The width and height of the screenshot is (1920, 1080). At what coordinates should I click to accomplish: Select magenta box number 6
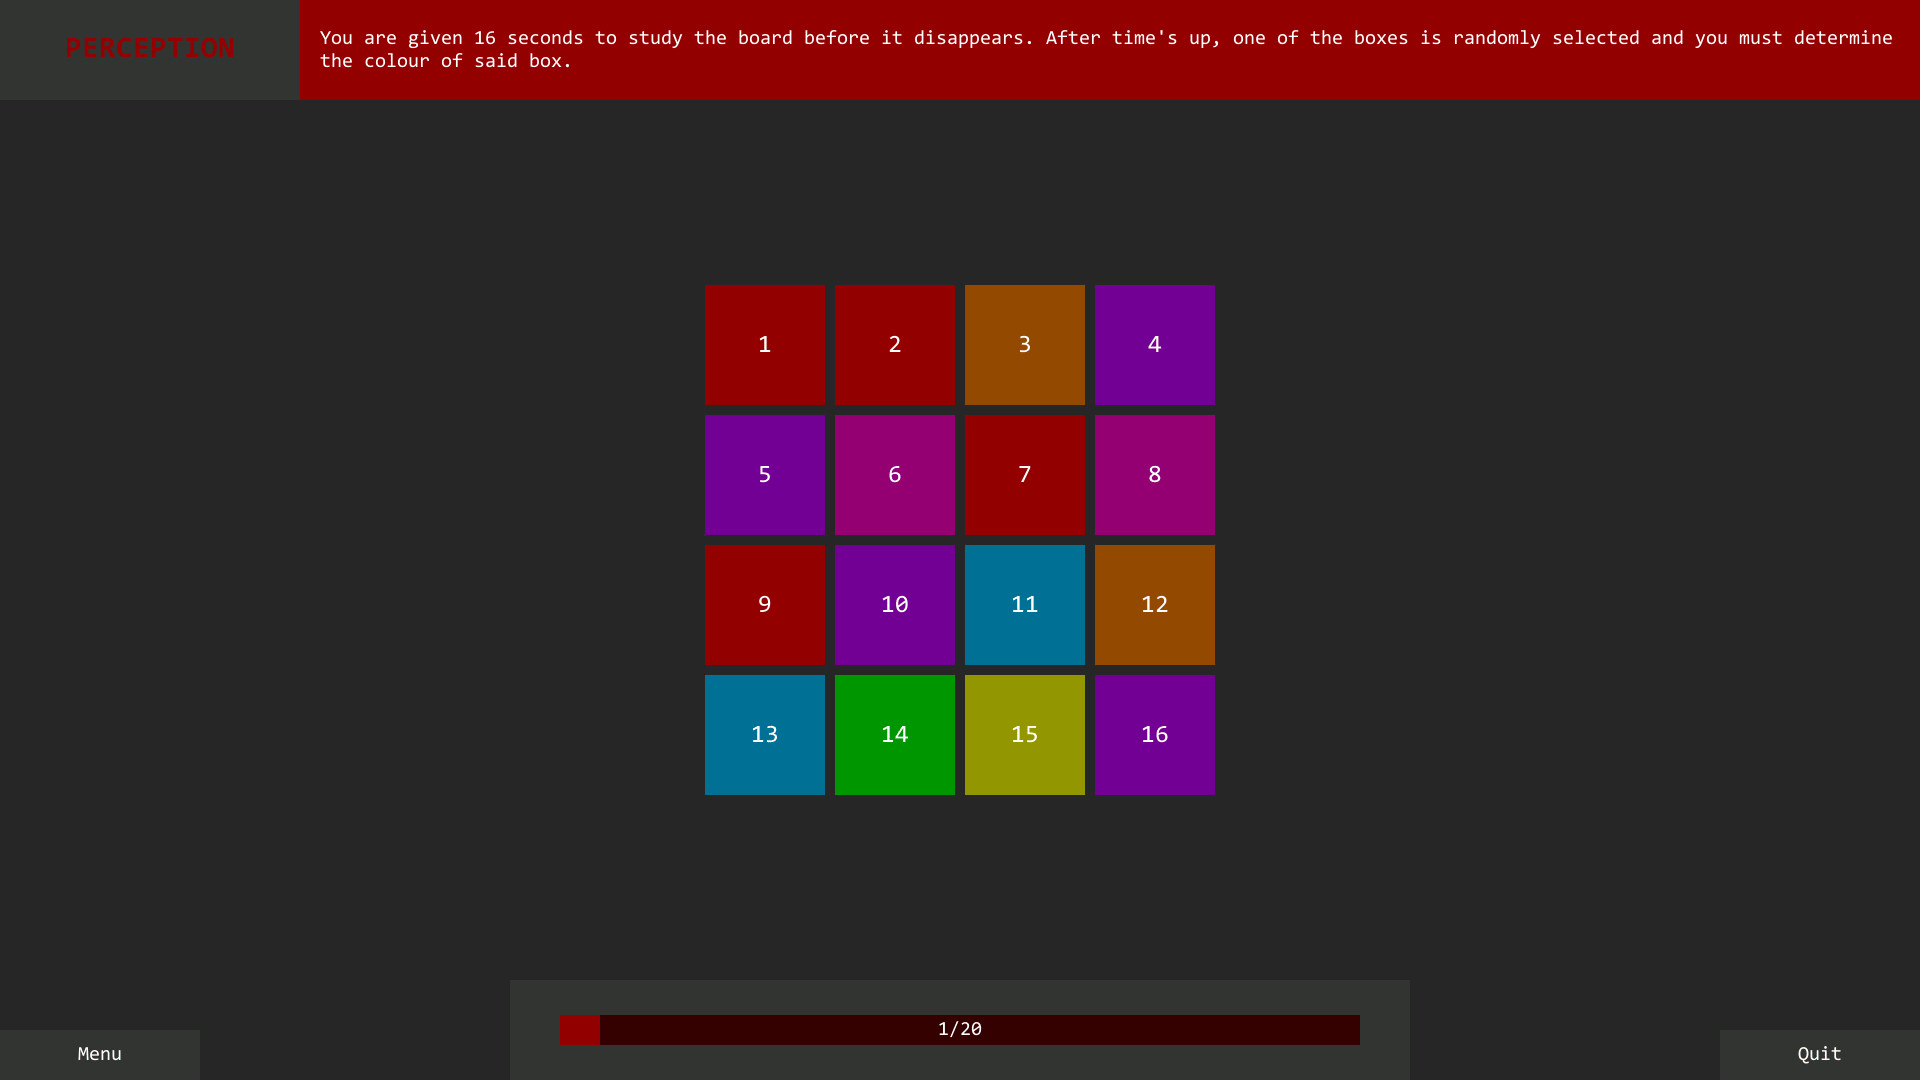(x=895, y=475)
